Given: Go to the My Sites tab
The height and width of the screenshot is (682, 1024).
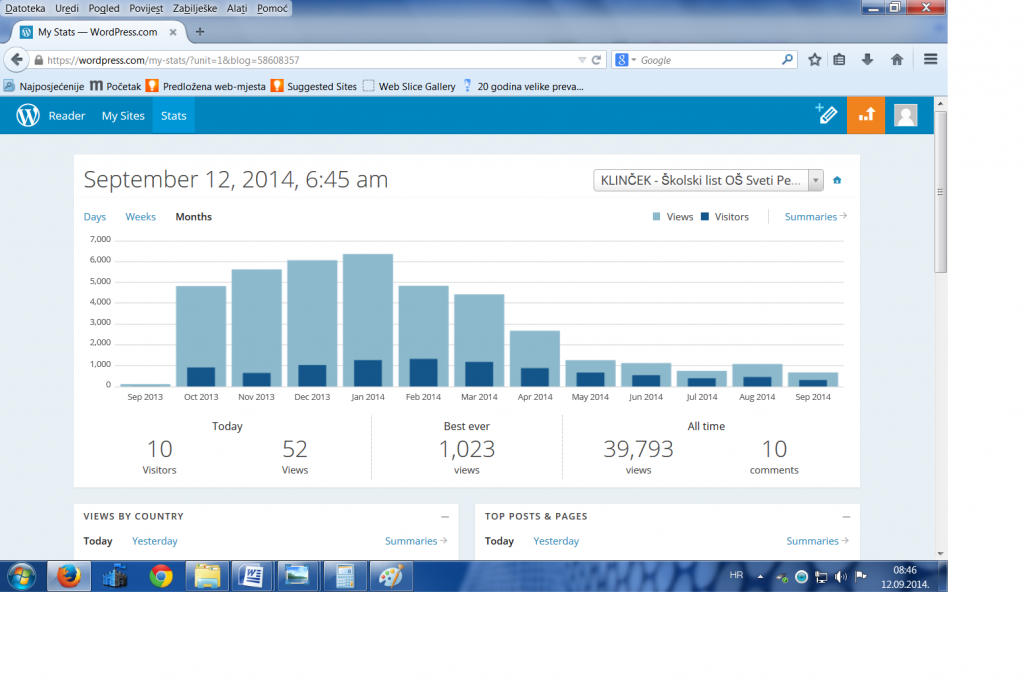Looking at the screenshot, I should (123, 116).
